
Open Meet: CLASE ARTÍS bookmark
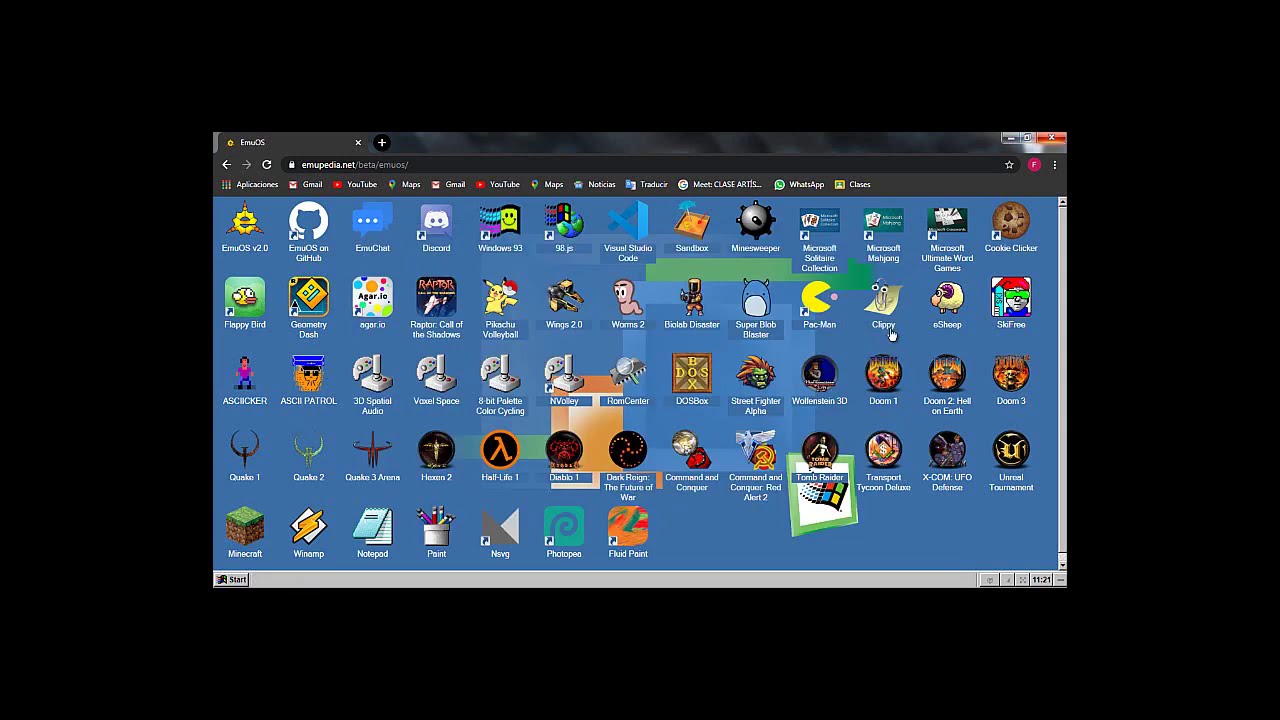tap(720, 185)
